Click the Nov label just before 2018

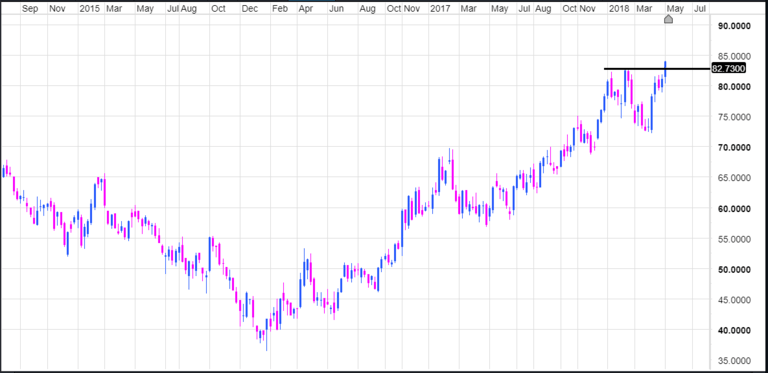coord(588,9)
